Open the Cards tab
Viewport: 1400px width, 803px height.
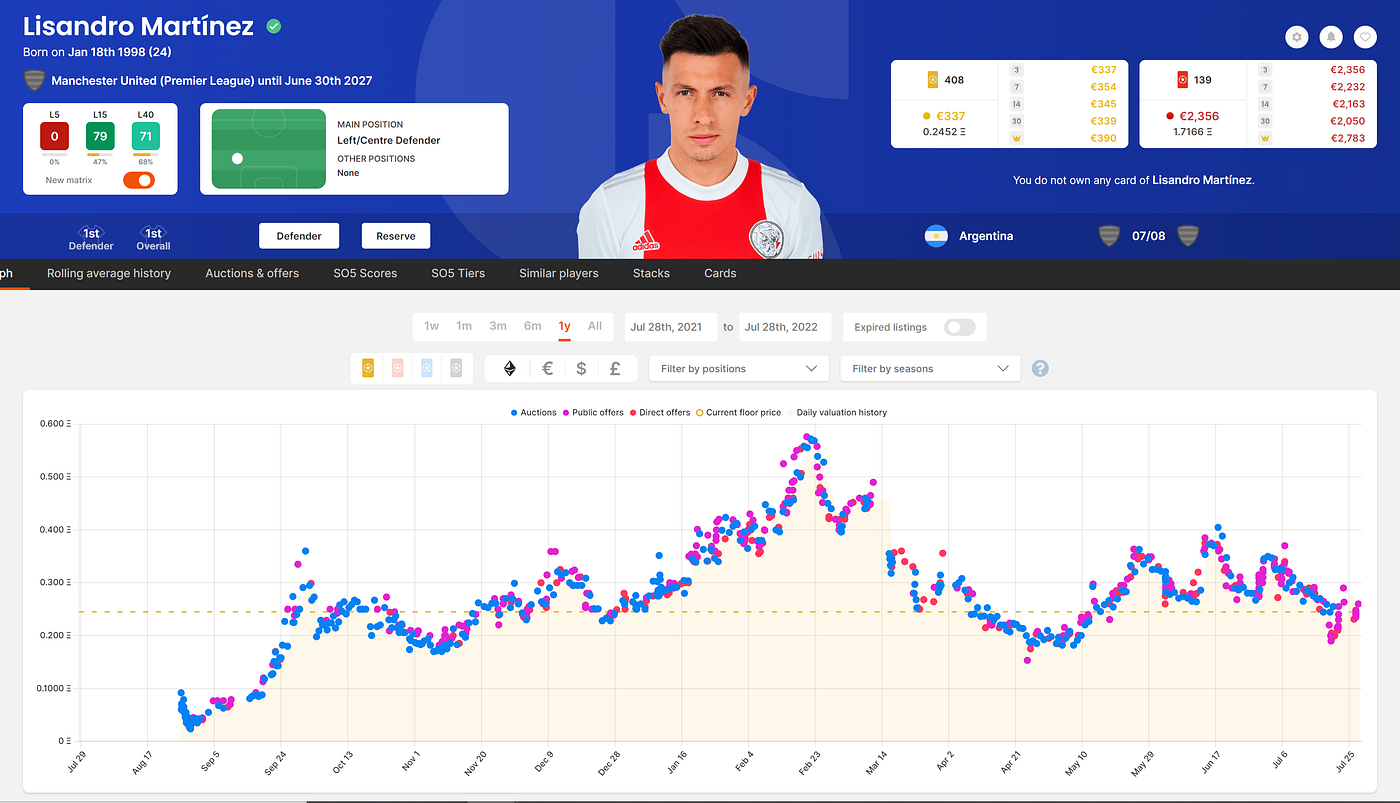720,273
